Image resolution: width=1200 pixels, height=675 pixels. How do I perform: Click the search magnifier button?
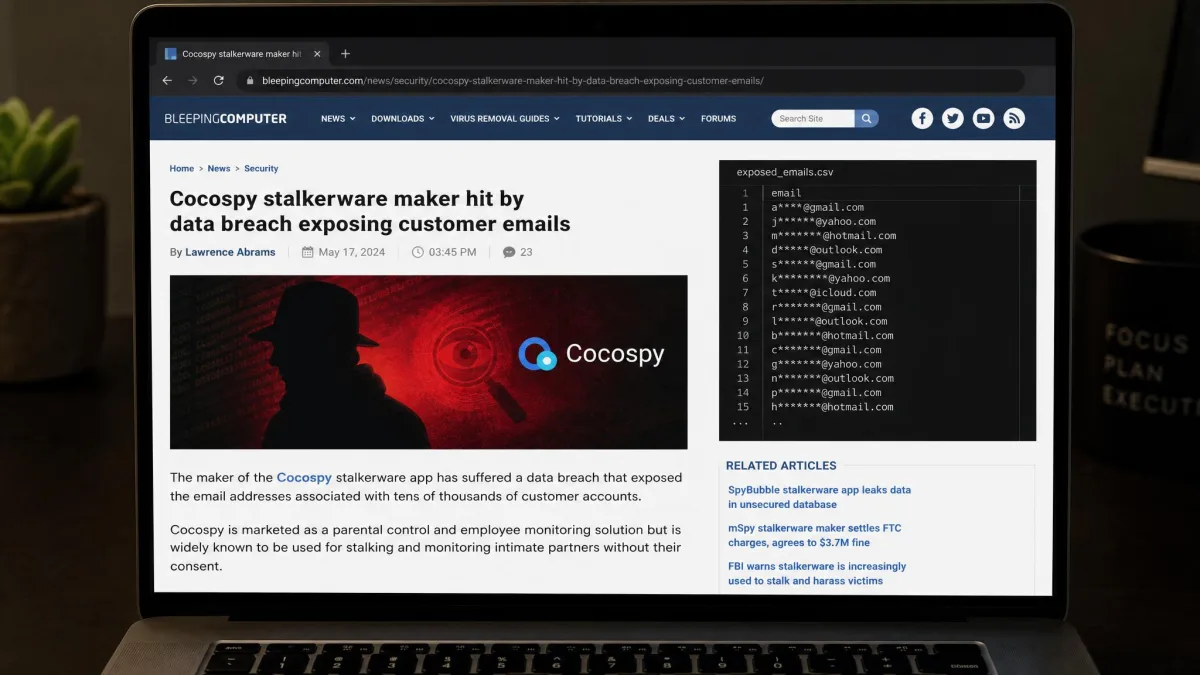pyautogui.click(x=867, y=118)
